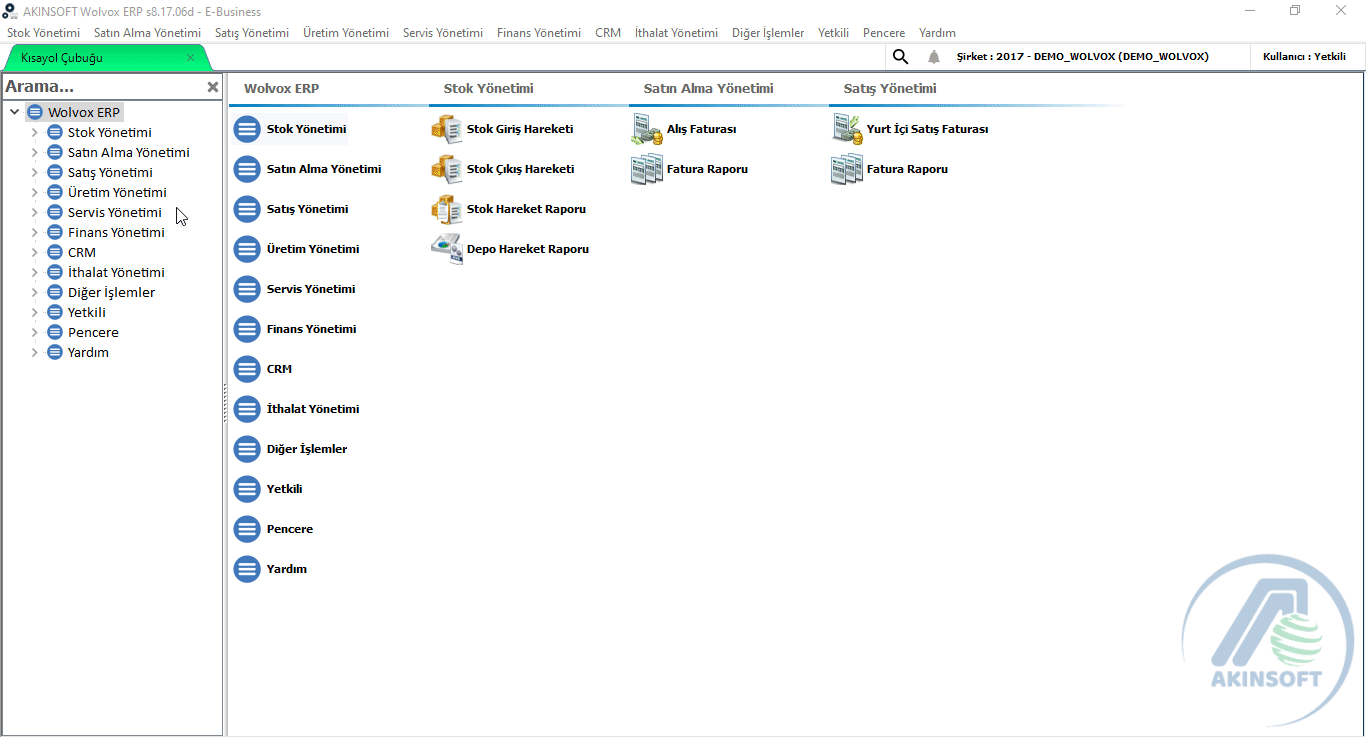This screenshot has height=738, width=1366.
Task: Select Pencere in the tree
Action: click(93, 332)
